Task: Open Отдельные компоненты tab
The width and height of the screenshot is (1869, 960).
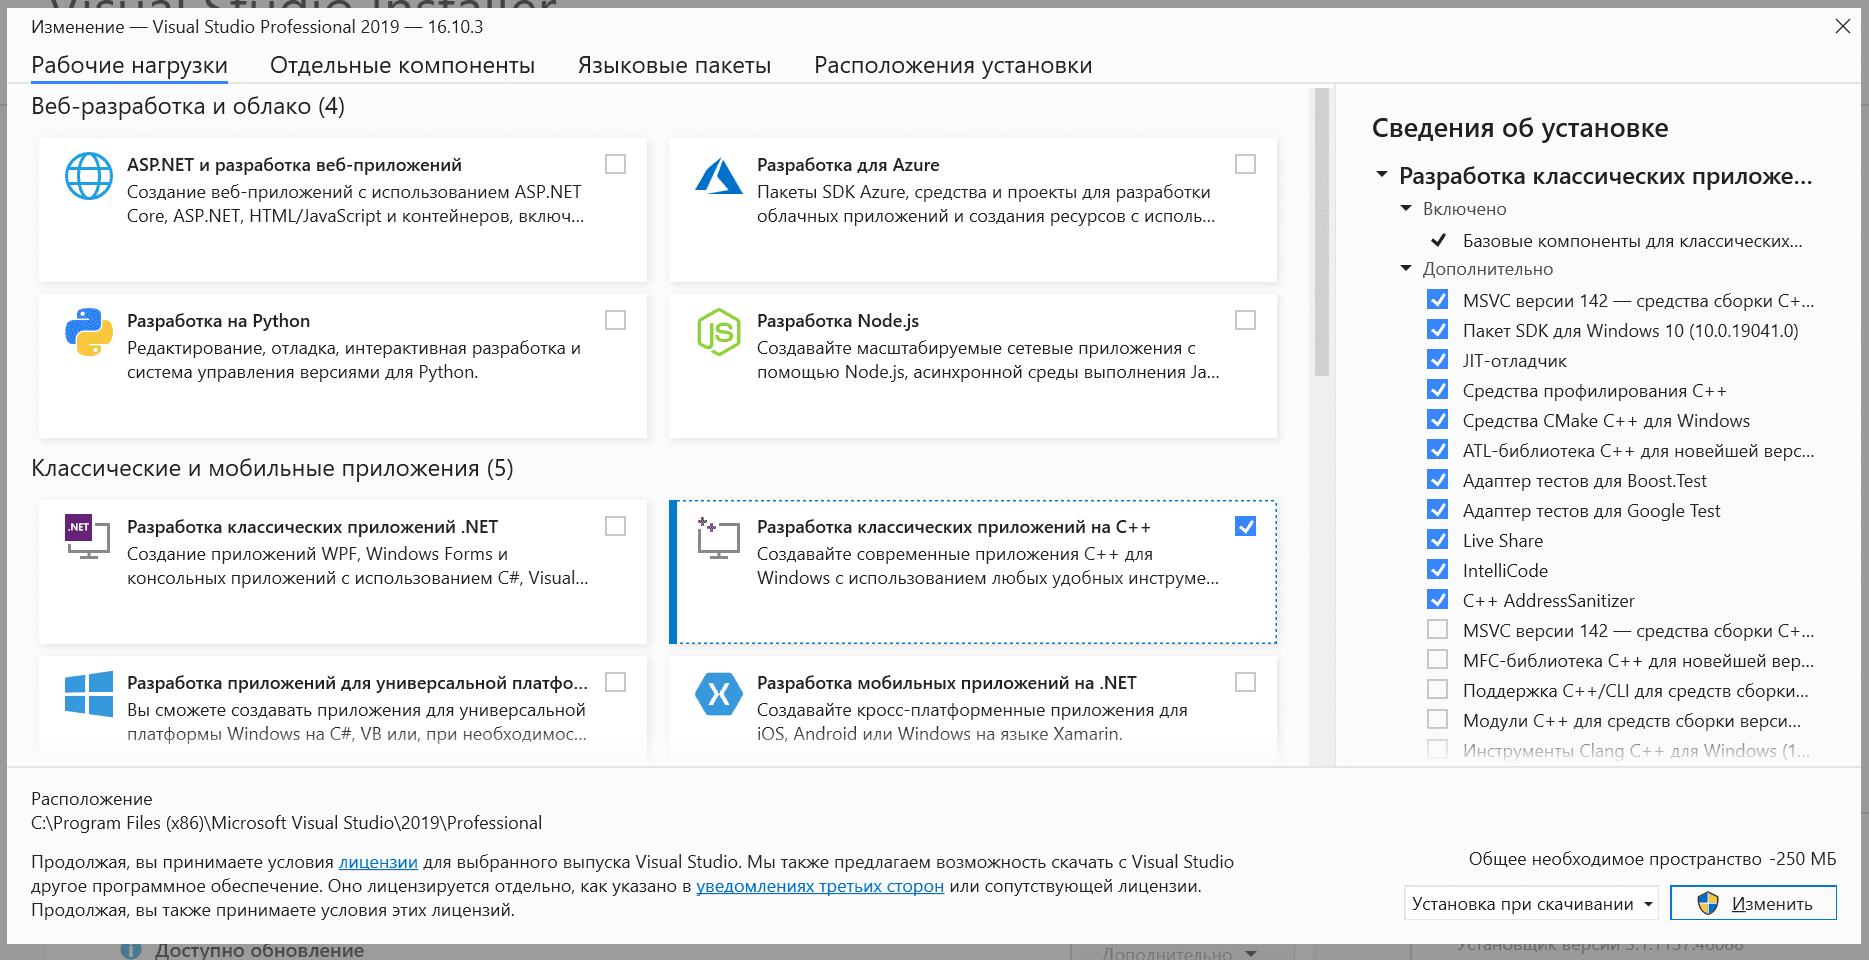Action: [x=402, y=65]
